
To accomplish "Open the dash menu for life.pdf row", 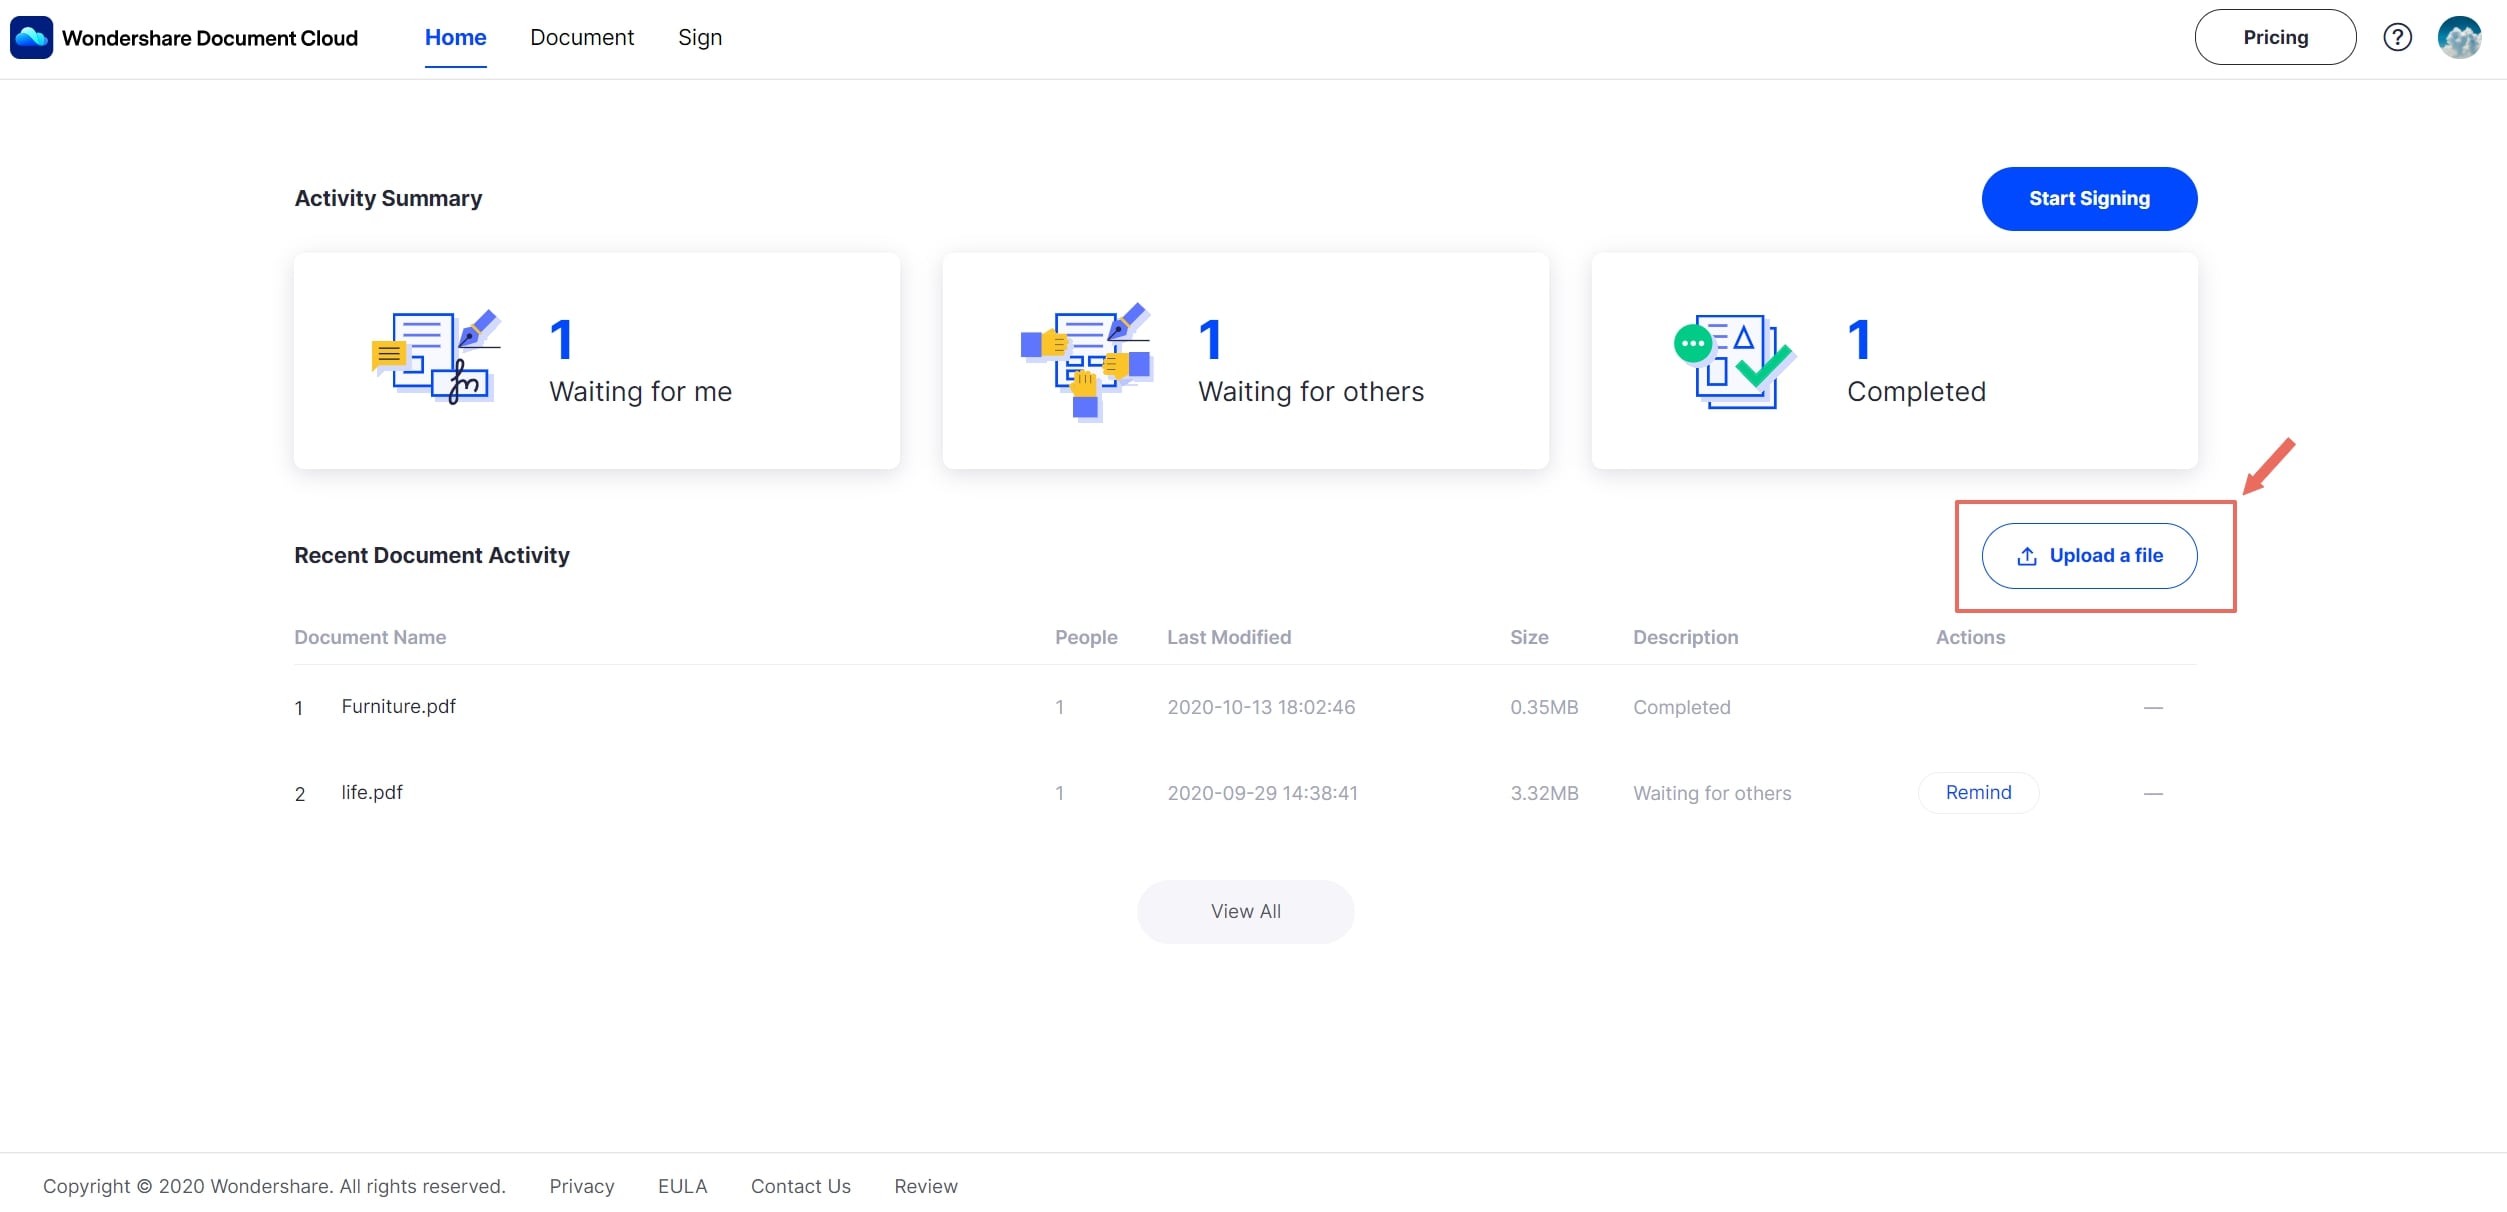I will tap(2153, 794).
